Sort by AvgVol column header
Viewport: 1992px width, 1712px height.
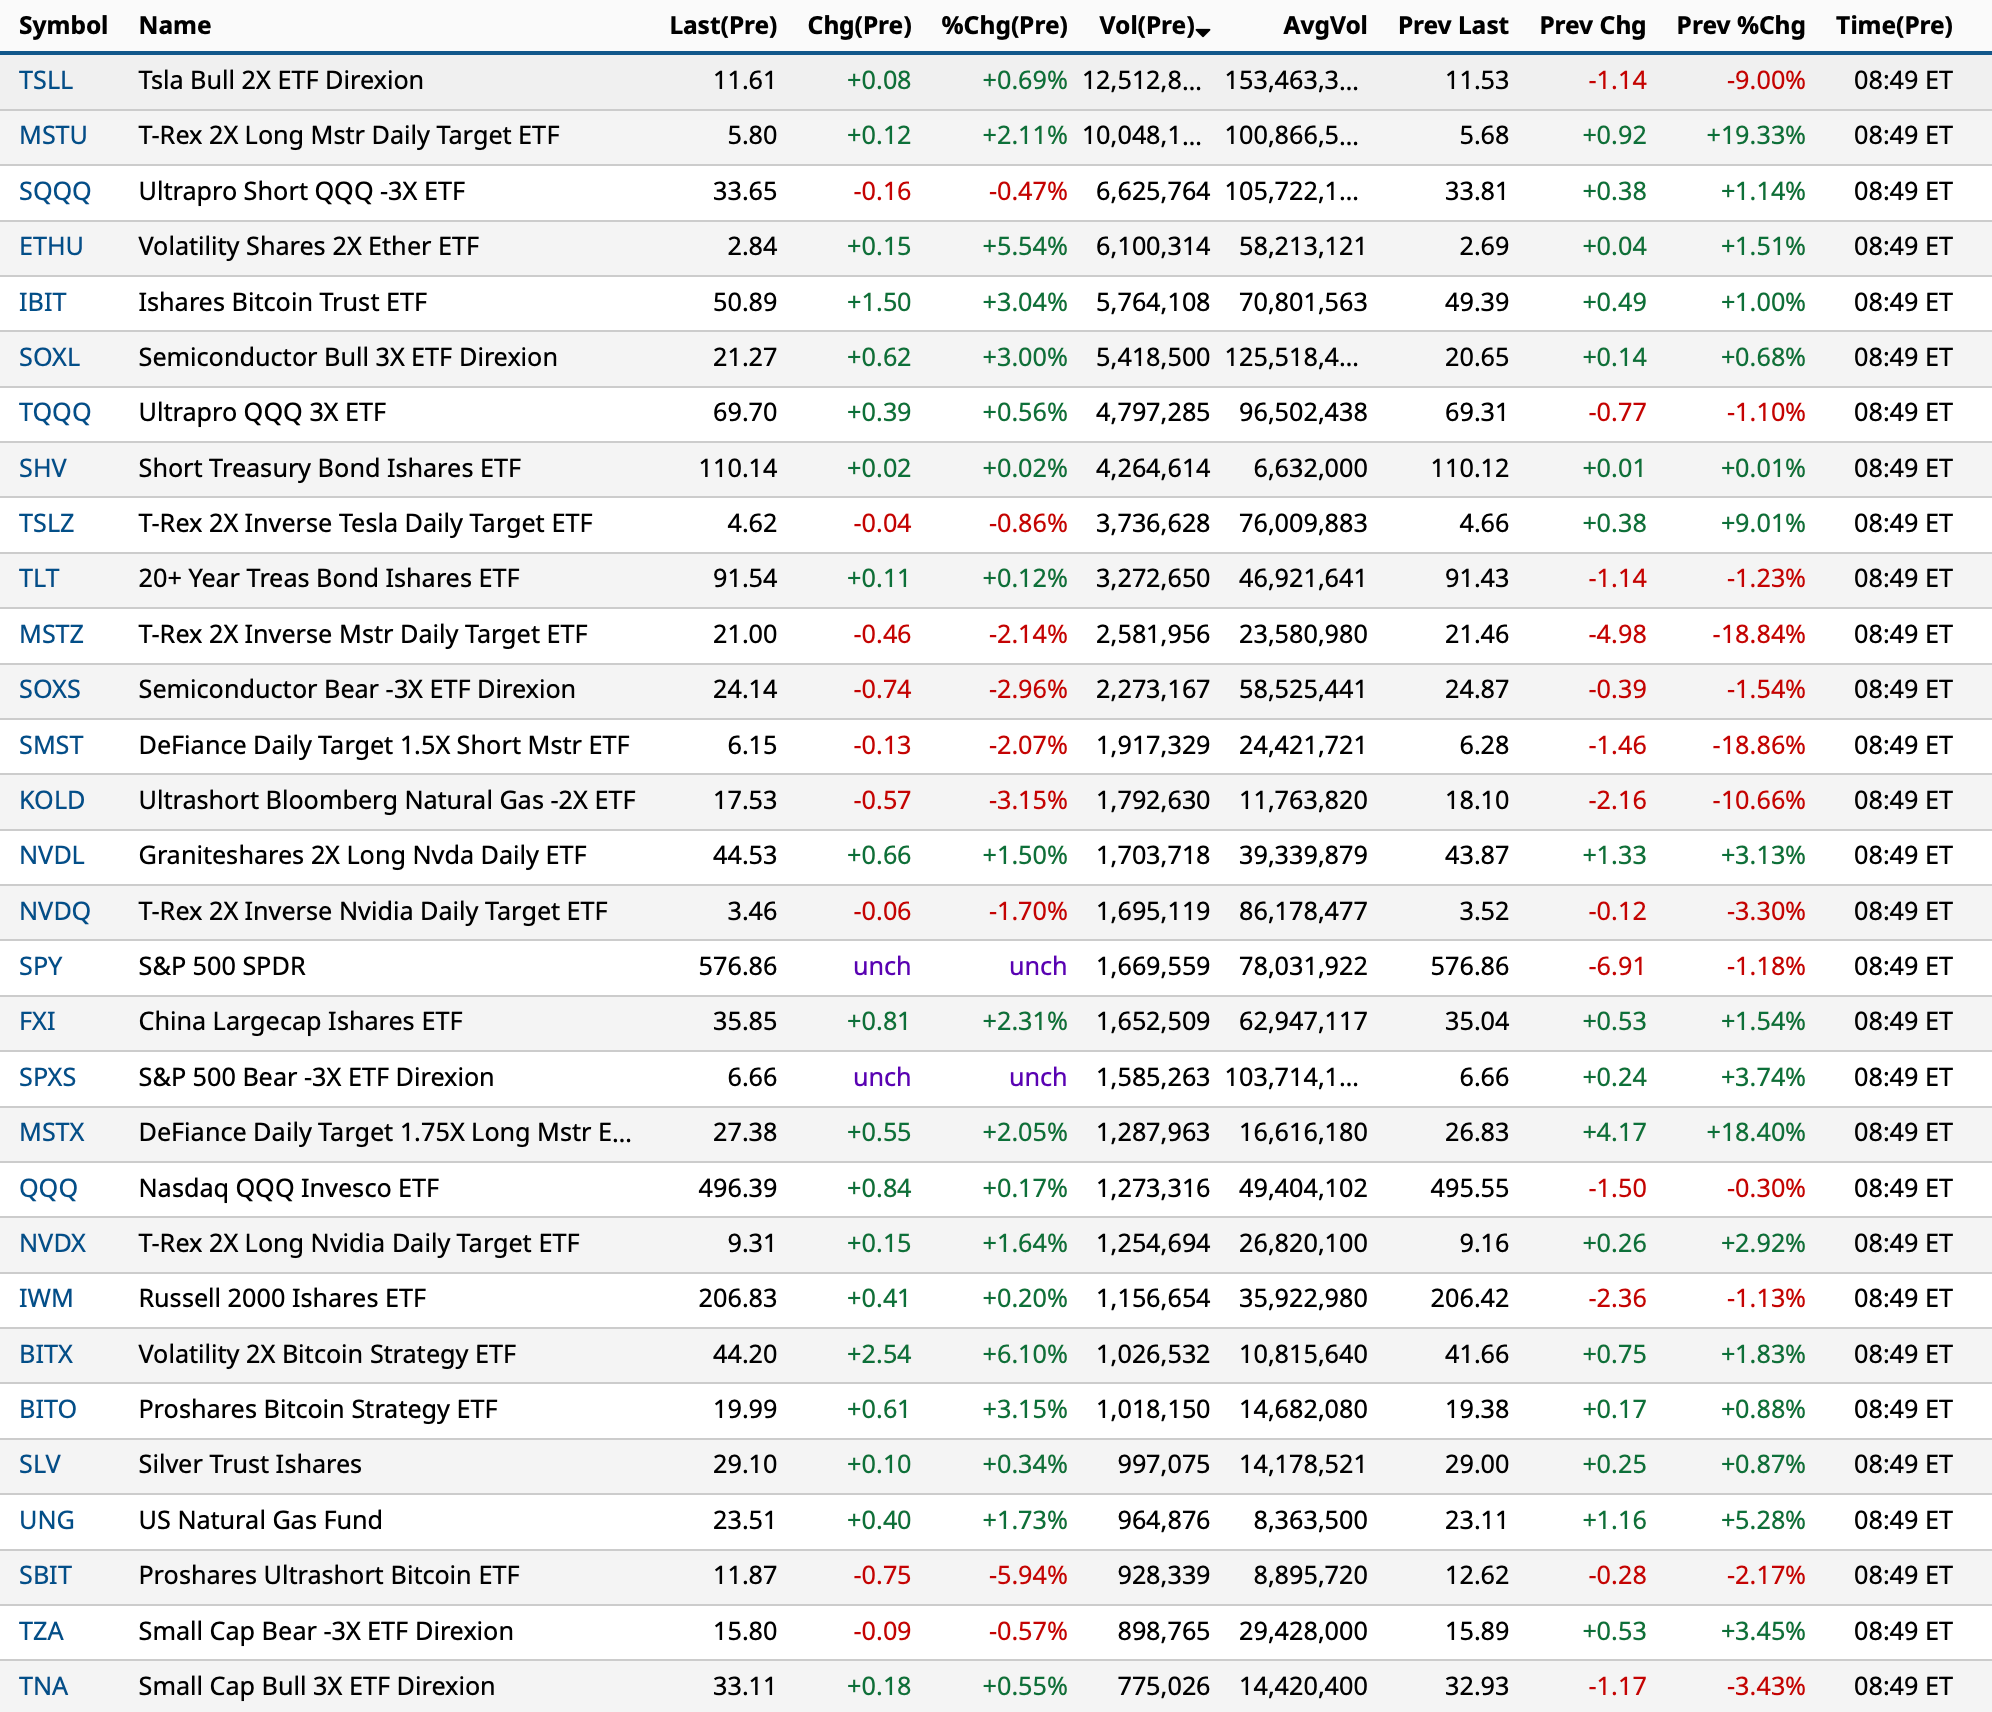tap(1324, 26)
